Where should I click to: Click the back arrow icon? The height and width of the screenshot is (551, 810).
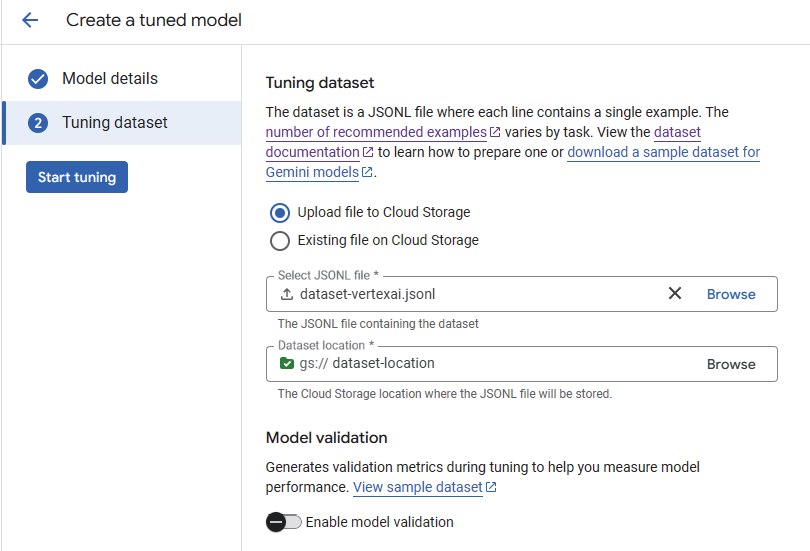pyautogui.click(x=30, y=20)
